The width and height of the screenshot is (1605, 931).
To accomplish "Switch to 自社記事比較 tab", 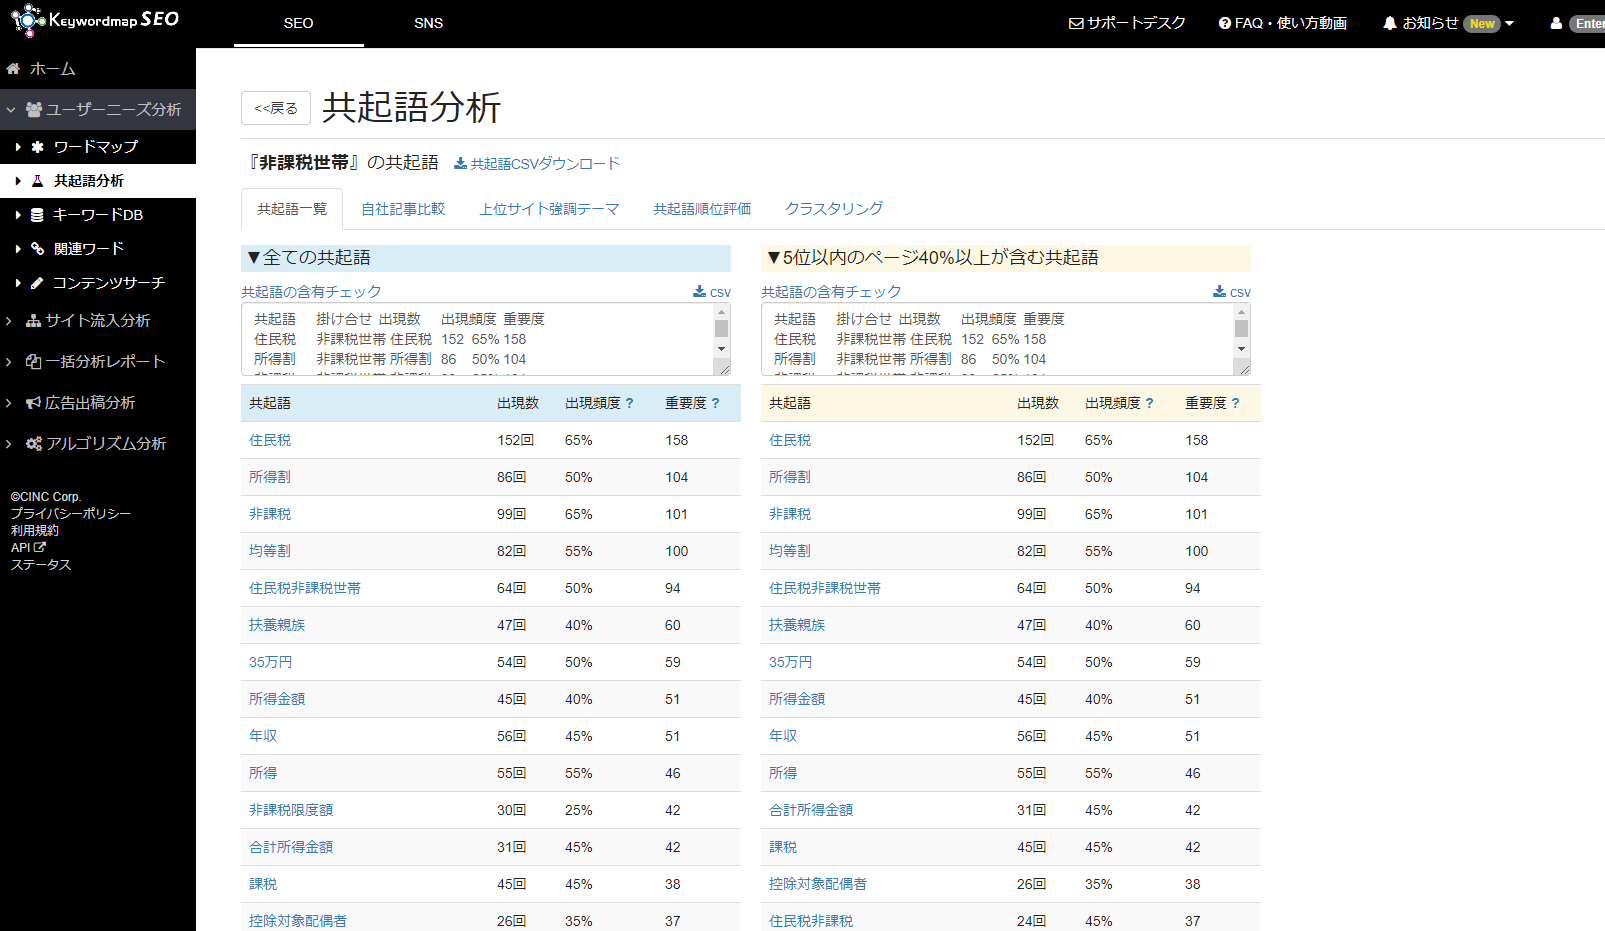I will pyautogui.click(x=403, y=209).
